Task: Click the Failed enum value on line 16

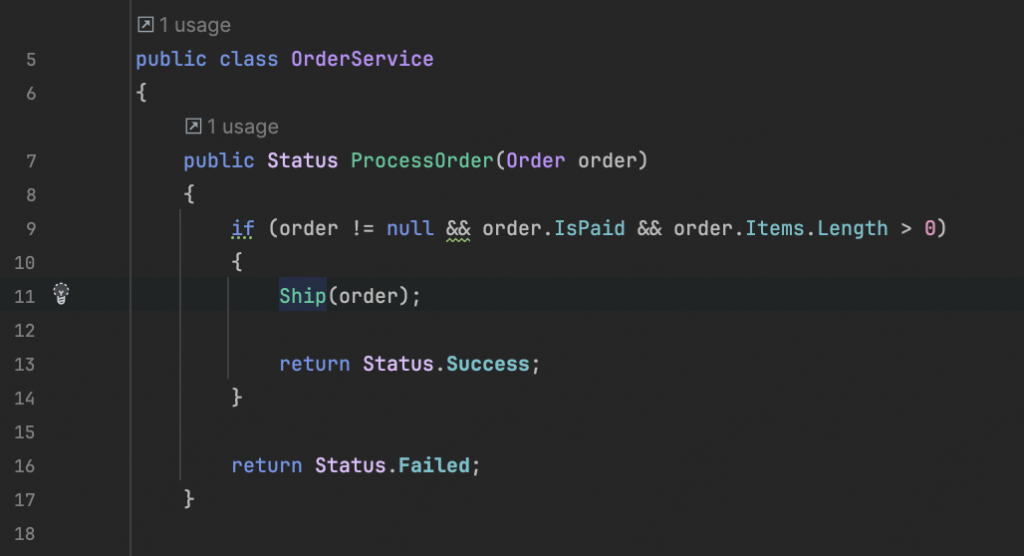Action: tap(434, 465)
